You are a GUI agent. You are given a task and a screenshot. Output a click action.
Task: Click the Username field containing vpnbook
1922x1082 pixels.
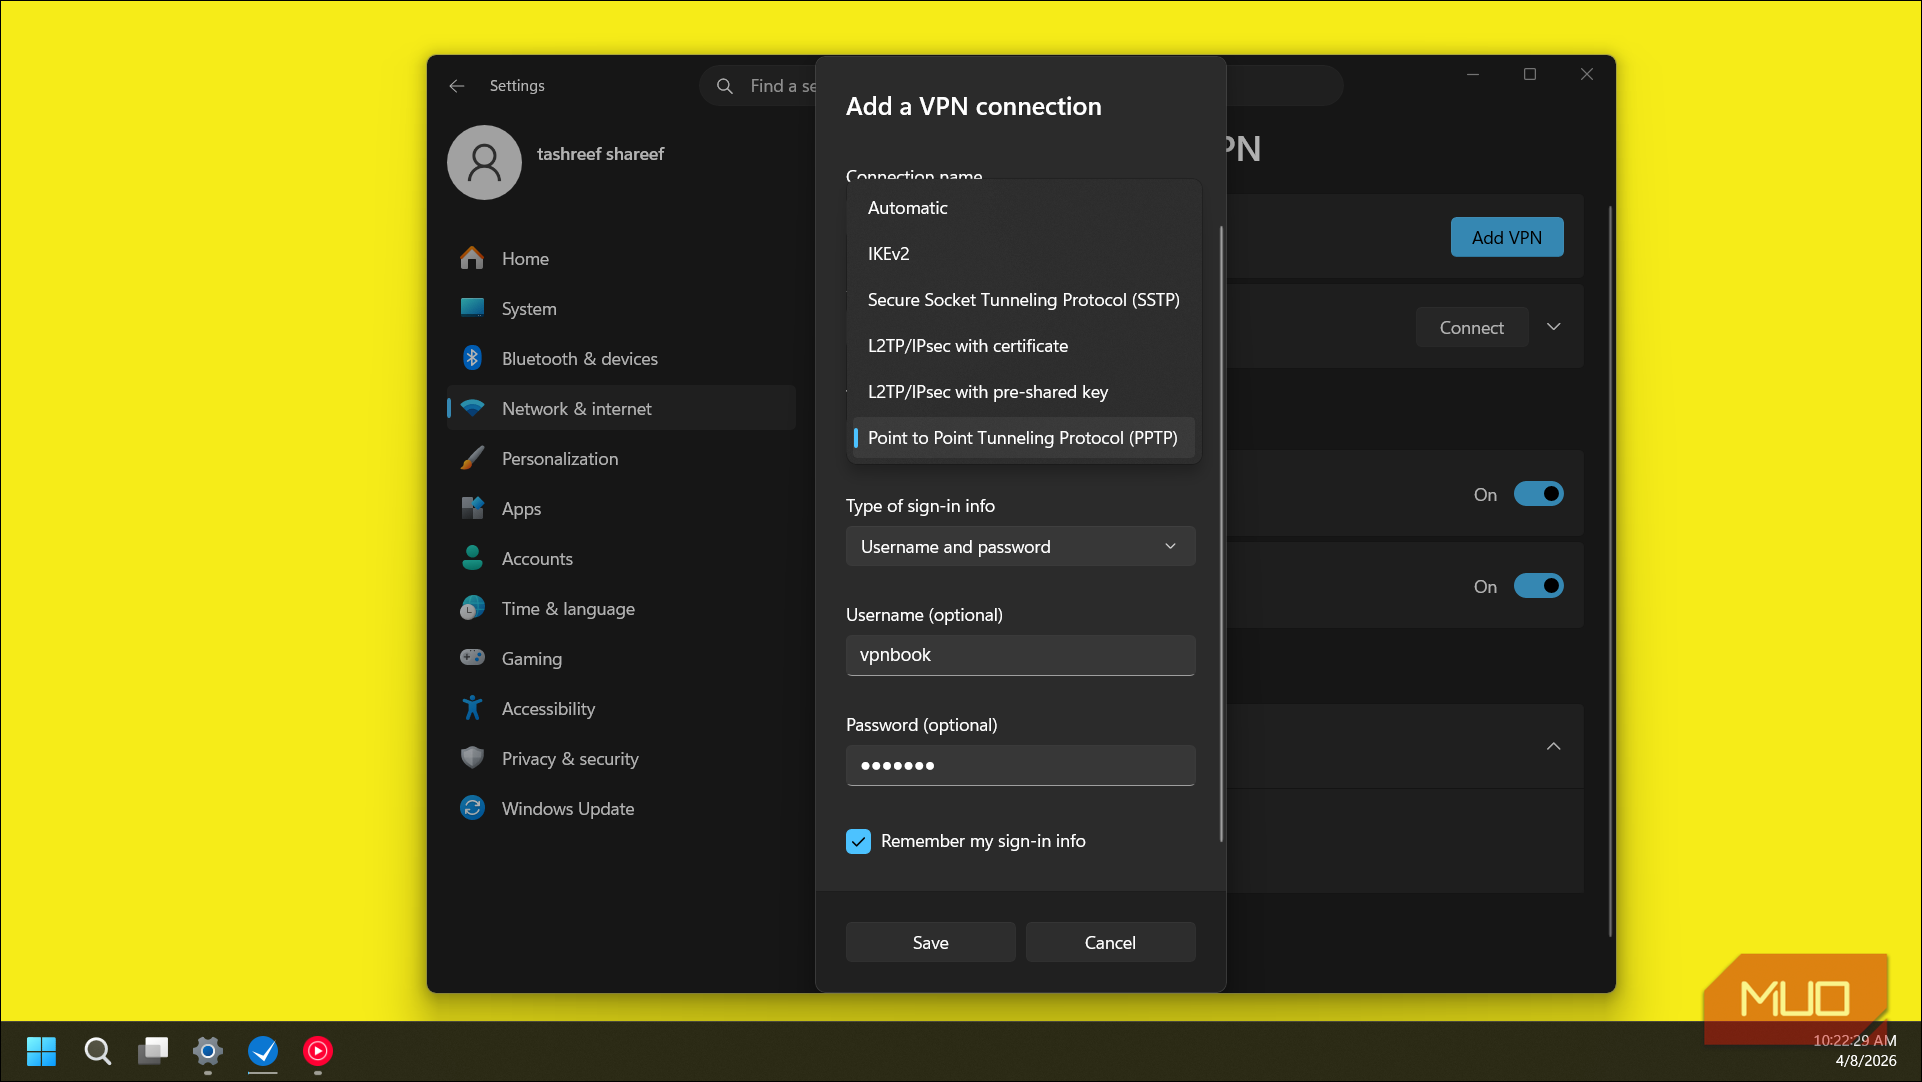click(x=1020, y=656)
